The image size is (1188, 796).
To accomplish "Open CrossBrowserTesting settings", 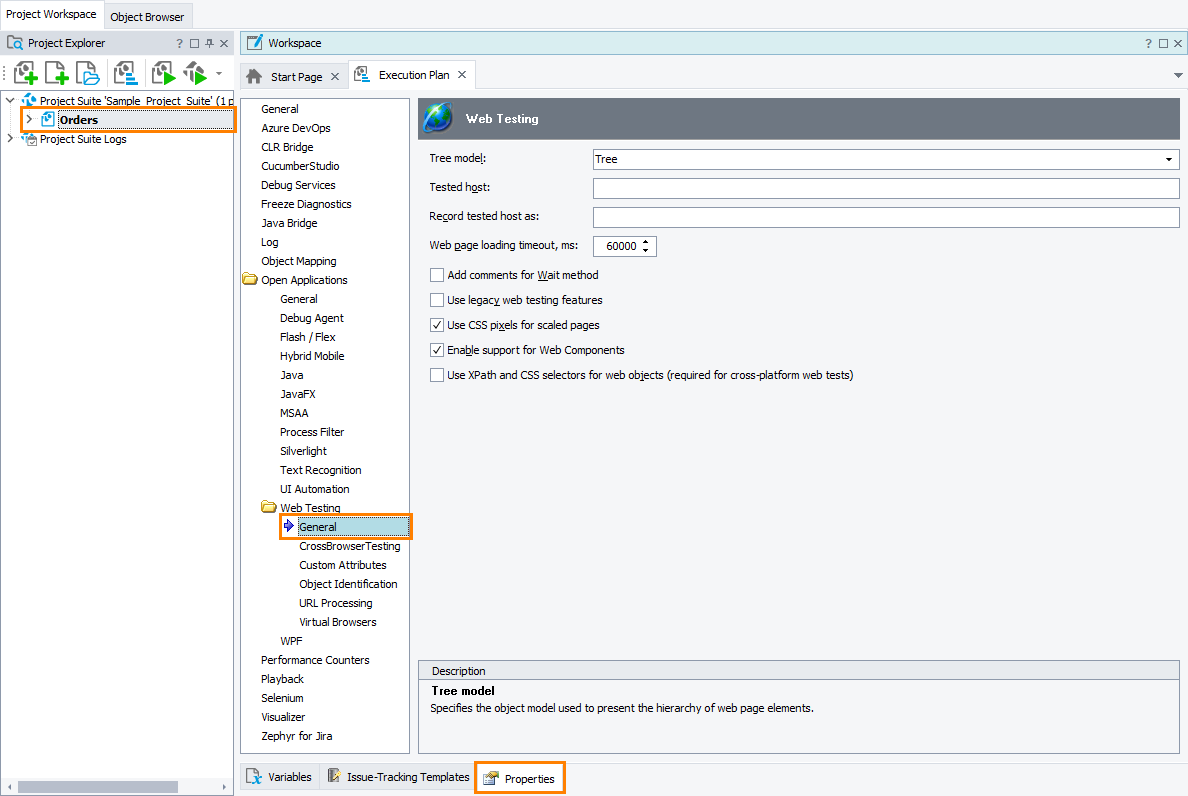I will tap(349, 546).
